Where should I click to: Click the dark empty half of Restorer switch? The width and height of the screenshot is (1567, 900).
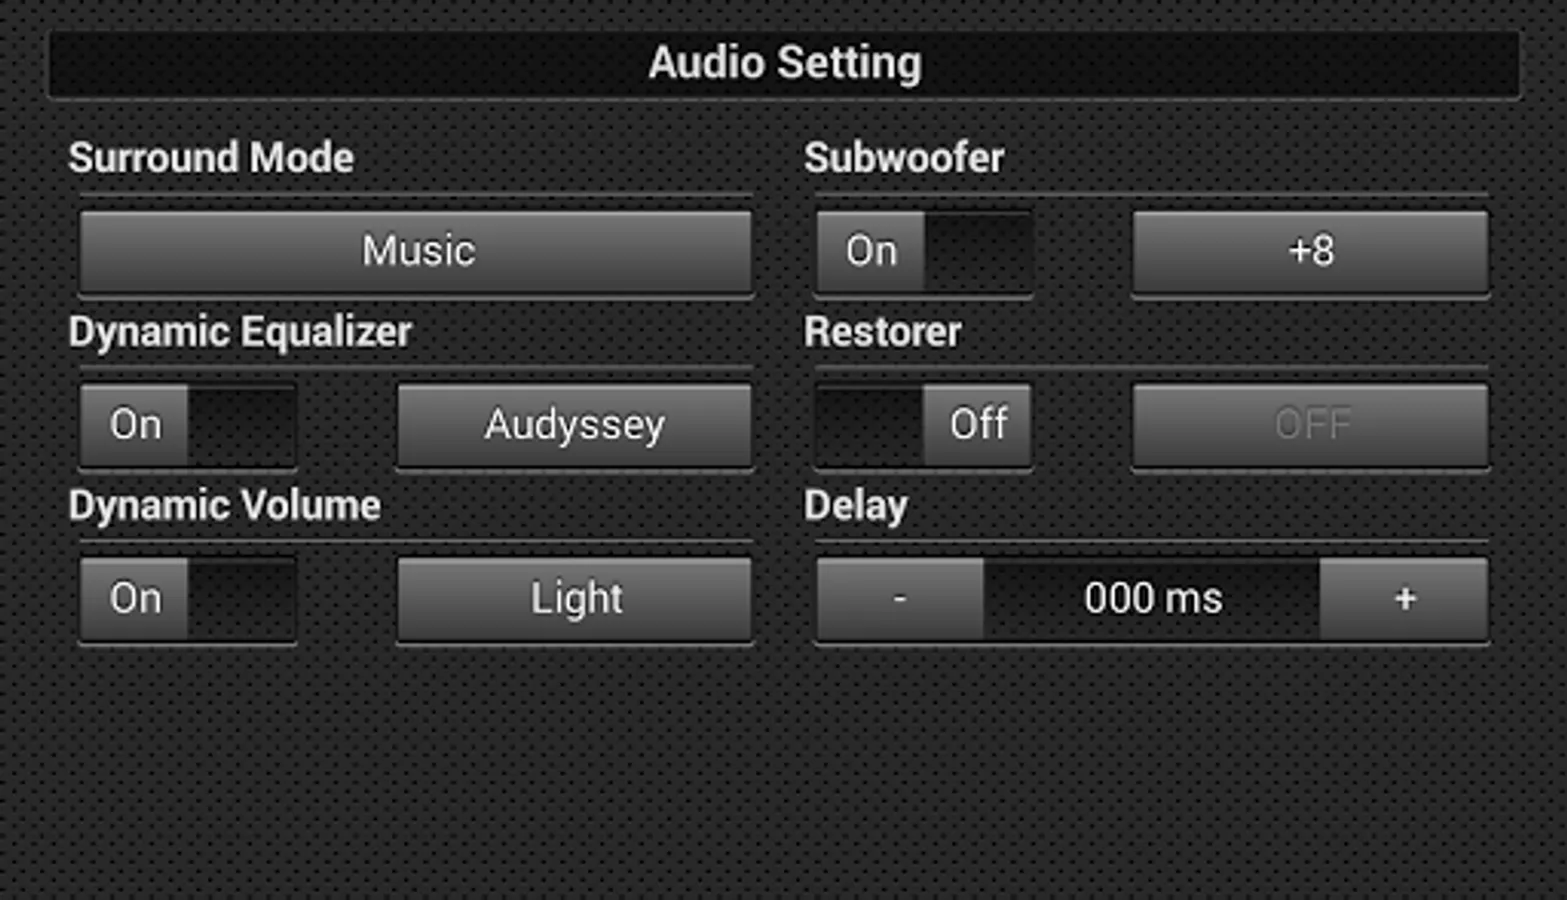[x=870, y=425]
